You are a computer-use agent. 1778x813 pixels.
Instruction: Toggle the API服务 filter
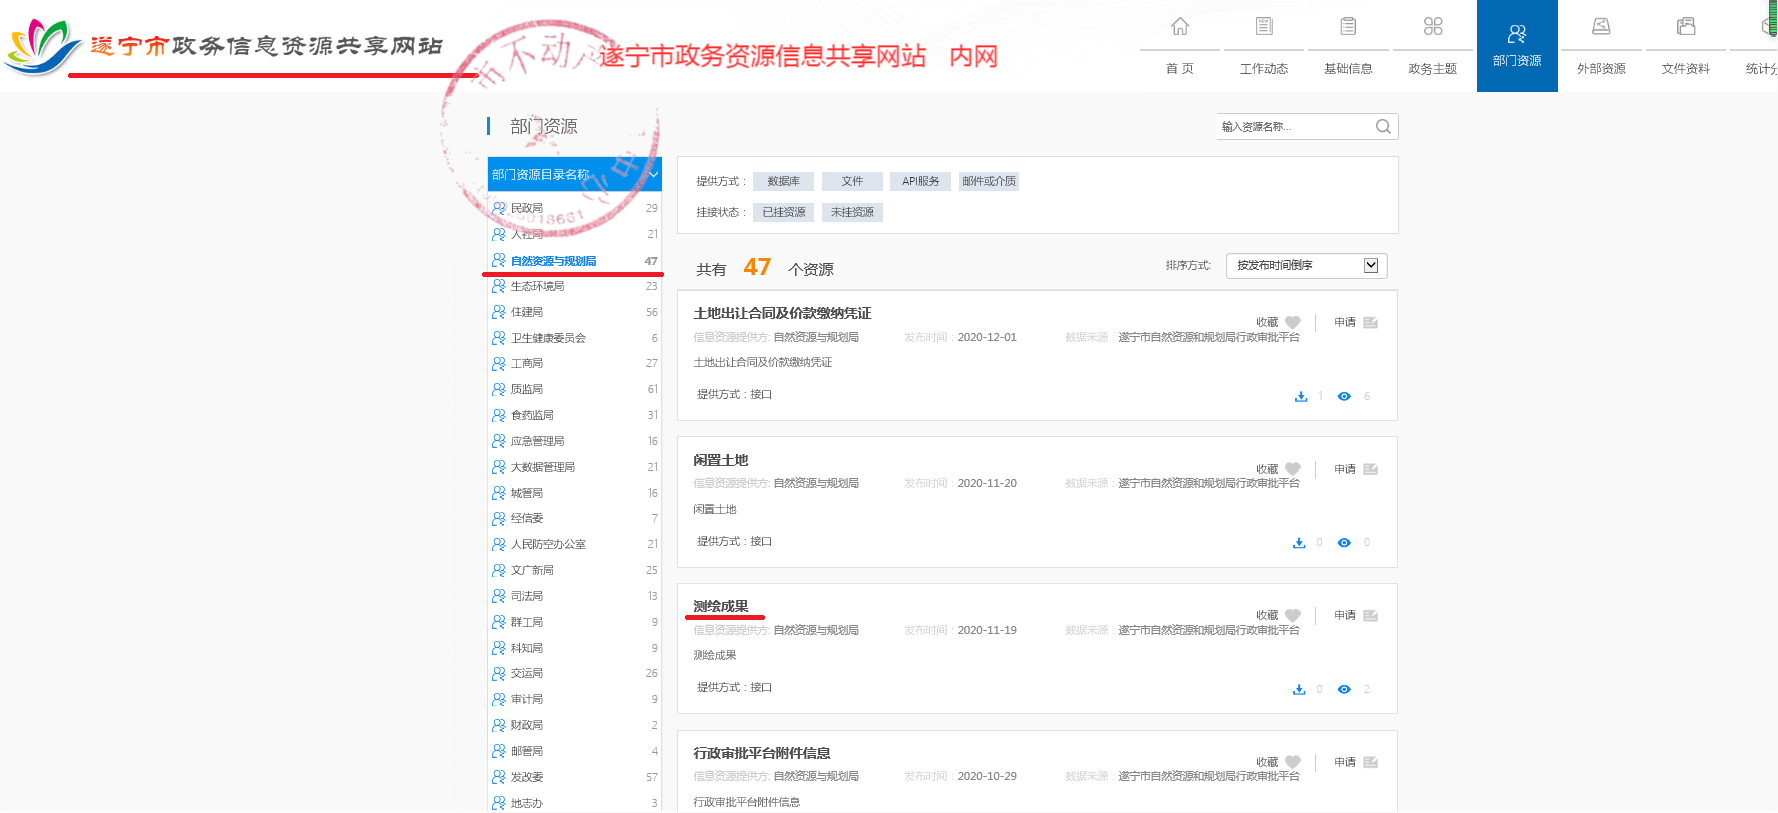(x=920, y=181)
